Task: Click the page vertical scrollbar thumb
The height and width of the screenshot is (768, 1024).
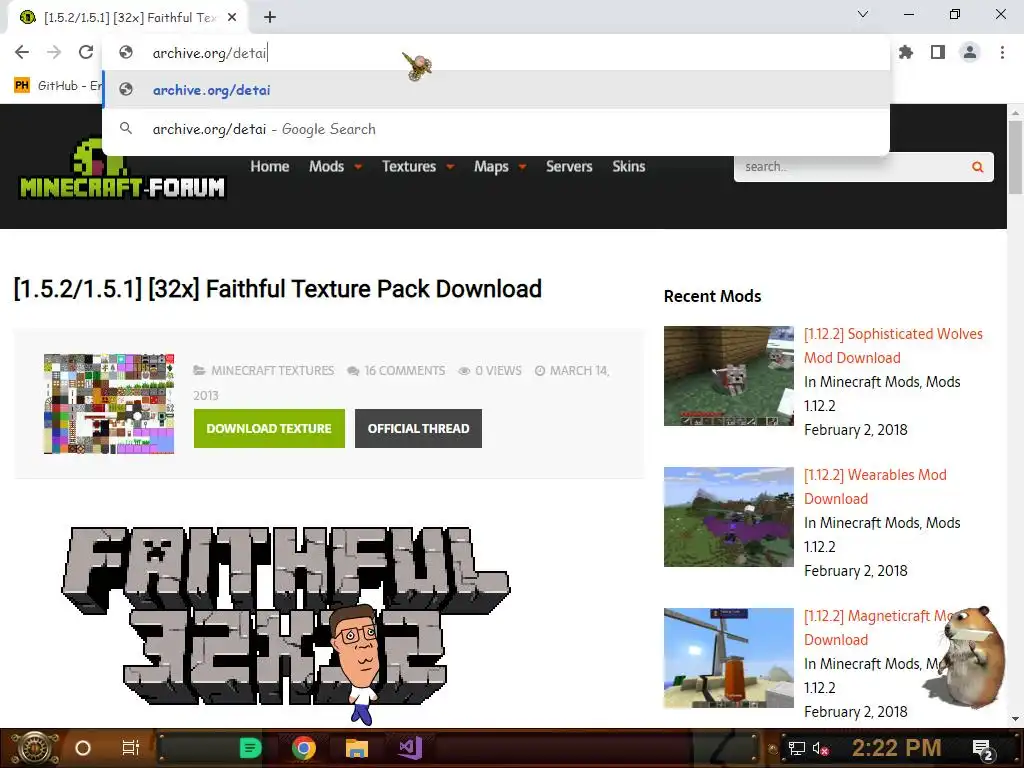Action: pos(1015,157)
